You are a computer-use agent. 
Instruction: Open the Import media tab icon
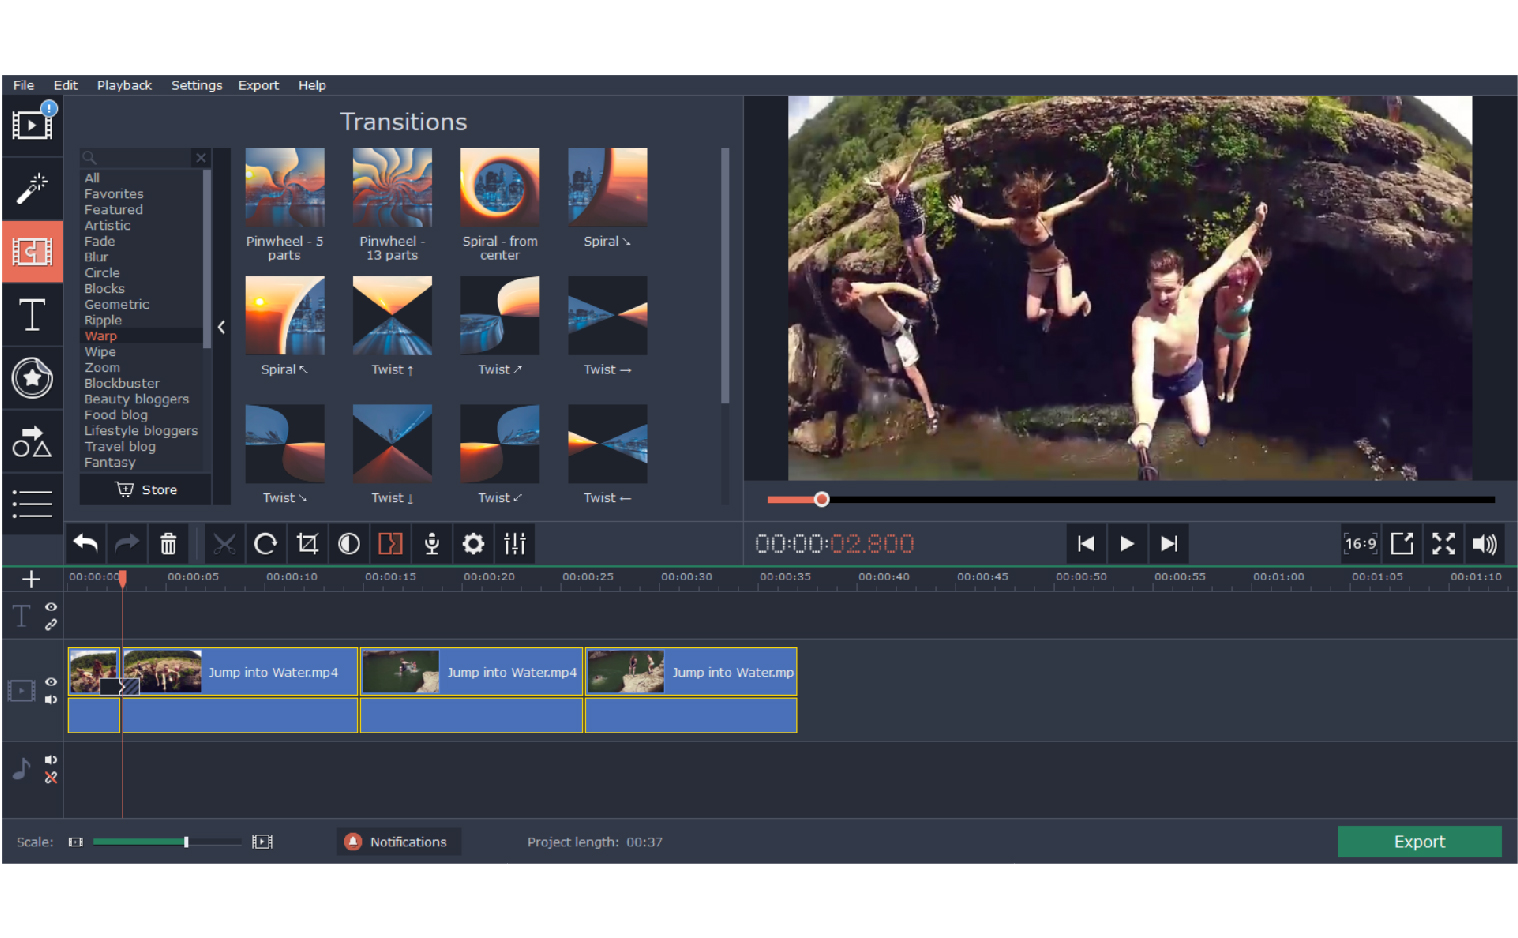pyautogui.click(x=32, y=125)
